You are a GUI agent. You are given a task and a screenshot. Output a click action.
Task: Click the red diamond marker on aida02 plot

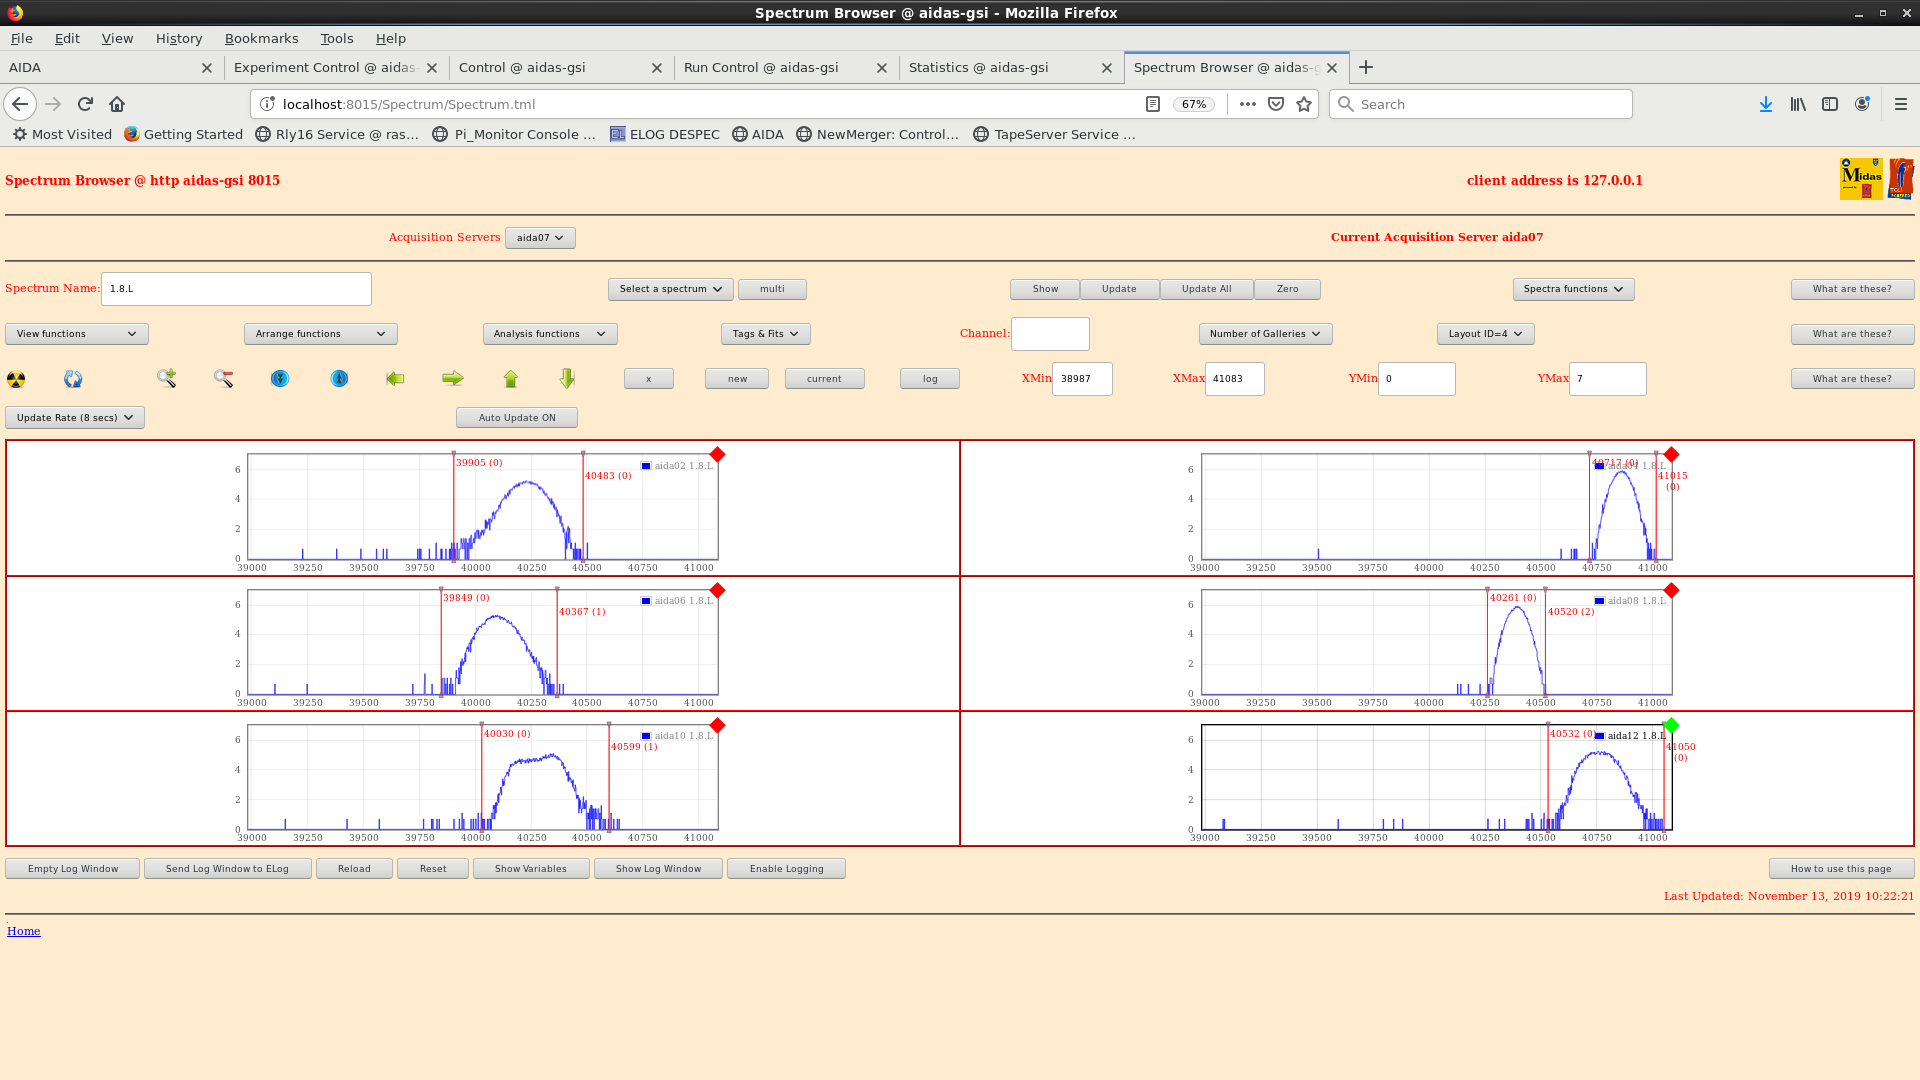717,455
